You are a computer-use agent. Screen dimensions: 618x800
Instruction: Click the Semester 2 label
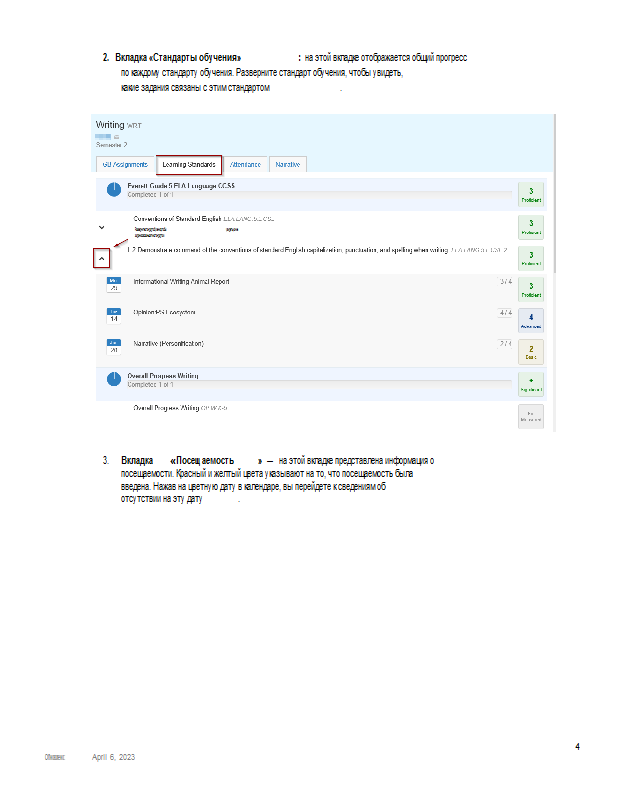[112, 145]
